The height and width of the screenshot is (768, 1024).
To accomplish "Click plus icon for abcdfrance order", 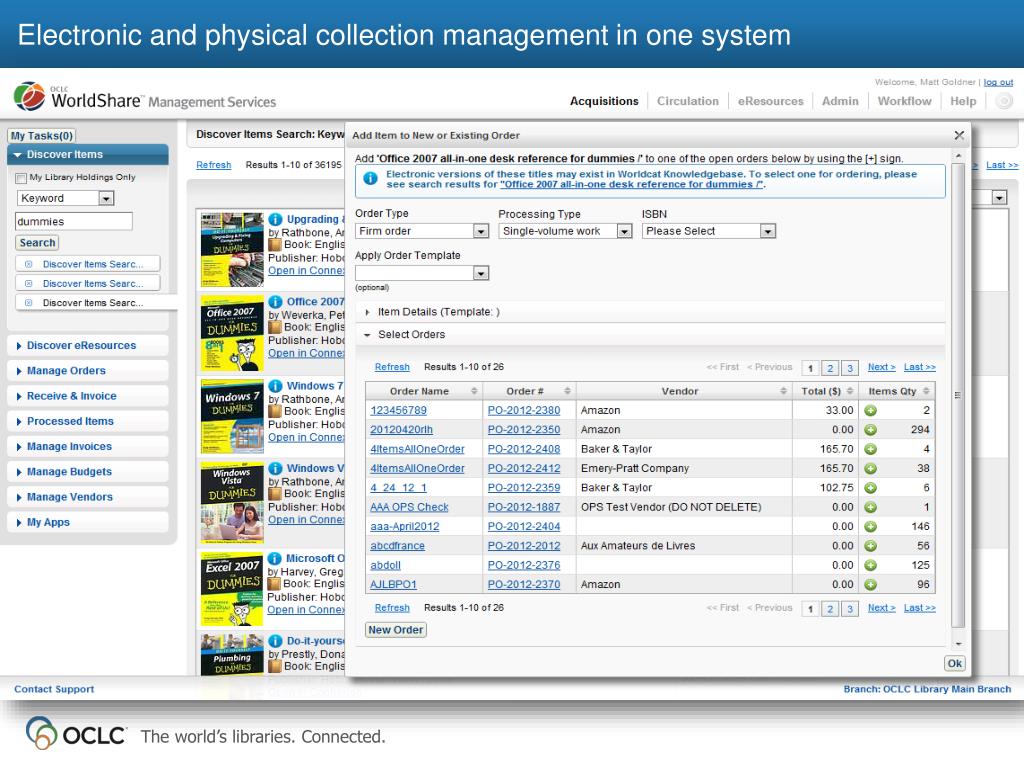I will (871, 546).
